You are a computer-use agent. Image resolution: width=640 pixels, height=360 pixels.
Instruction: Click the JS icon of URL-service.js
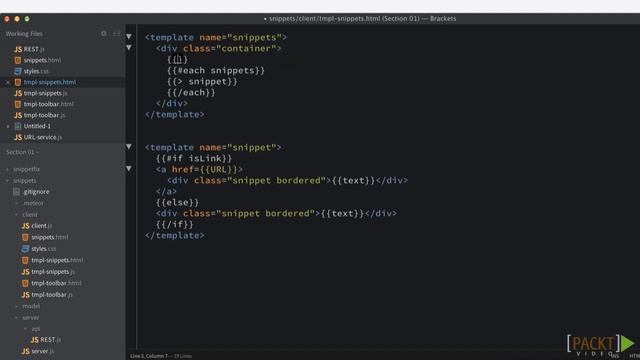(18, 137)
